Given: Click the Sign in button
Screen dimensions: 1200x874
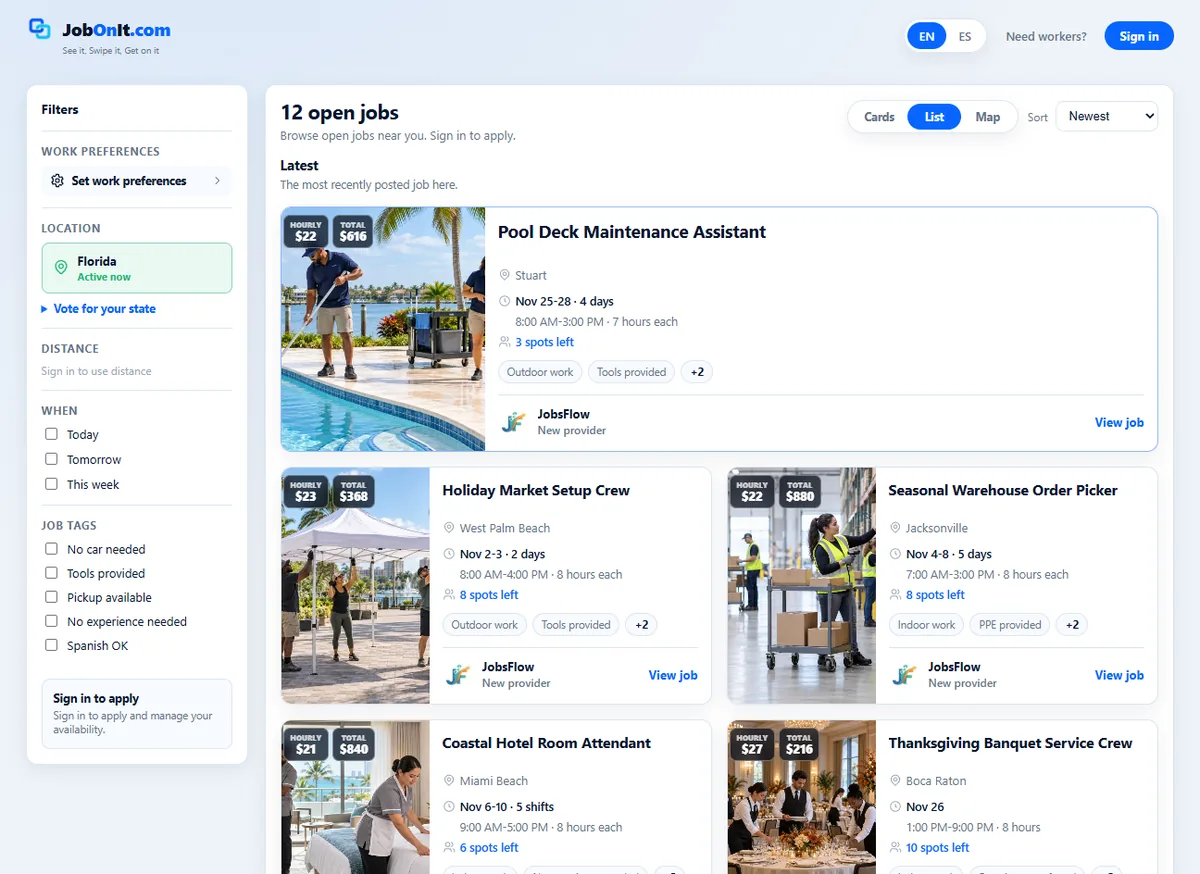Looking at the screenshot, I should coord(1139,36).
